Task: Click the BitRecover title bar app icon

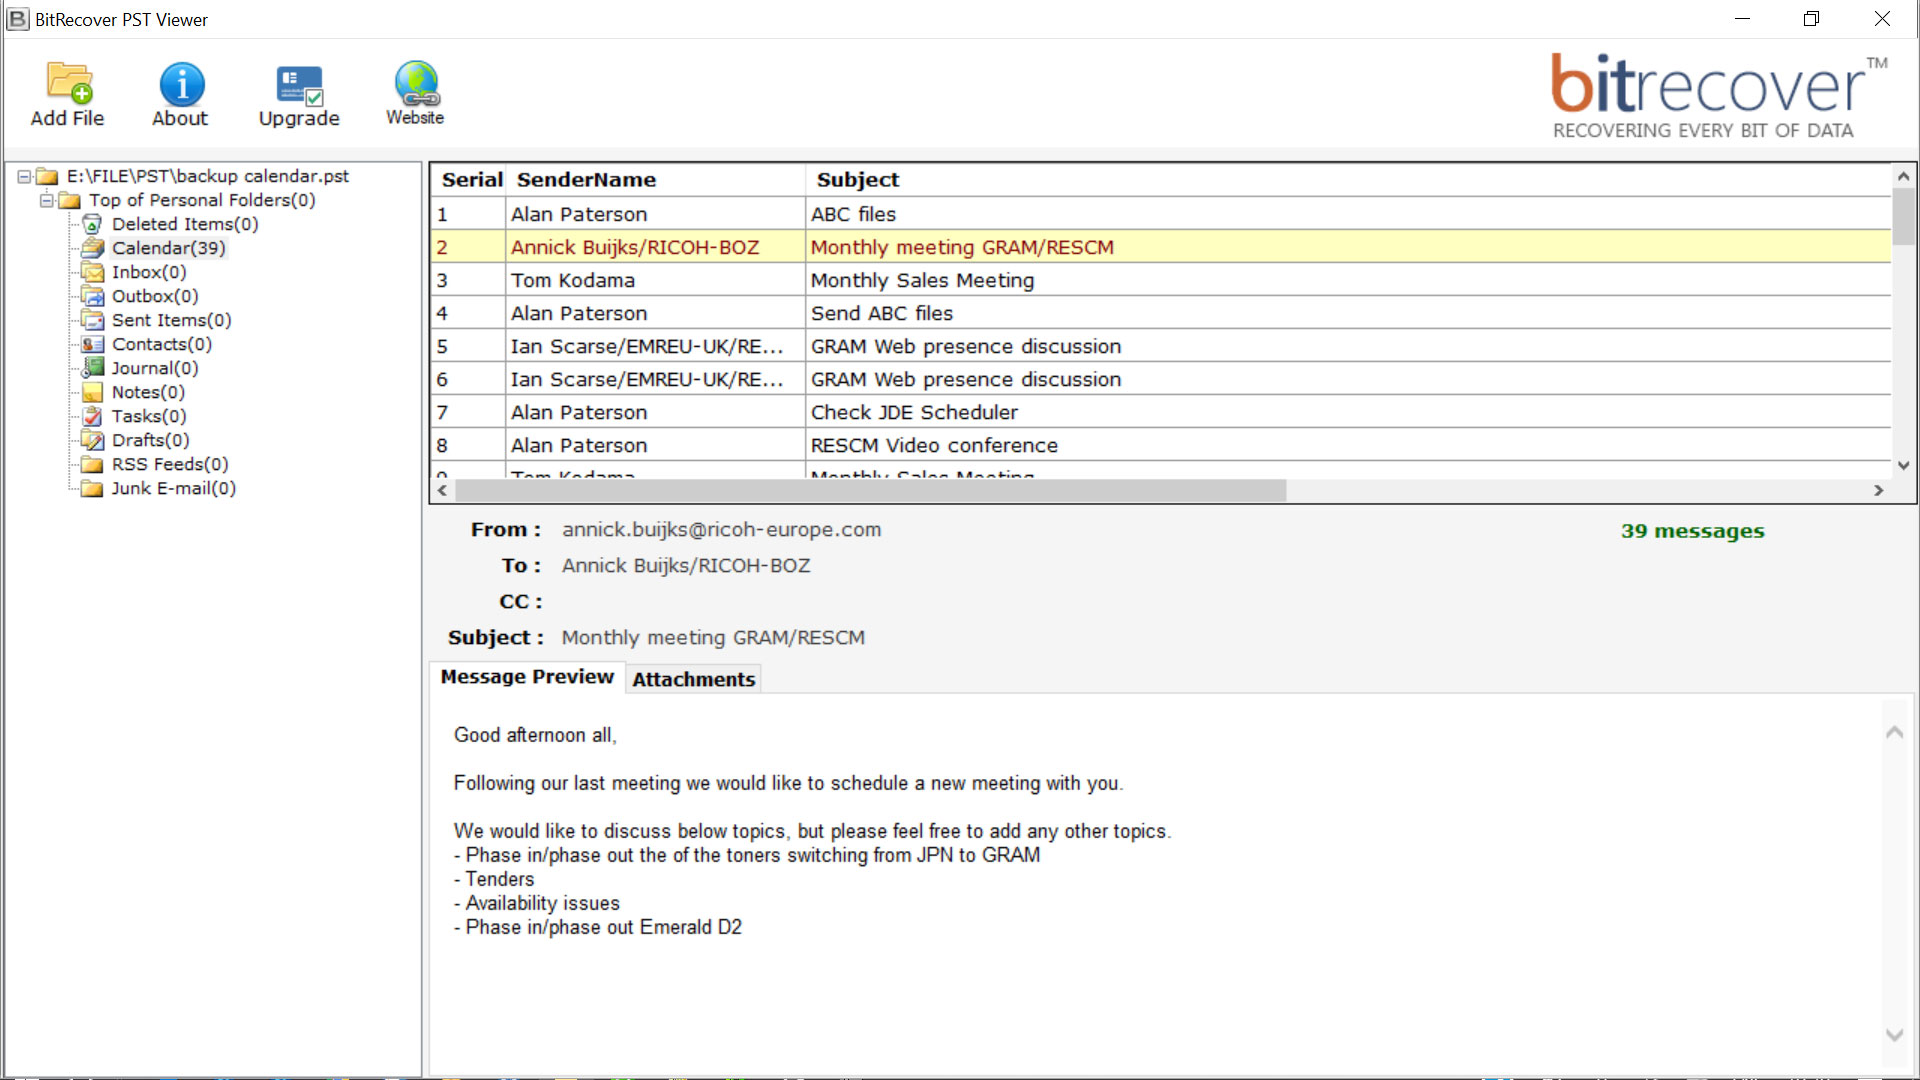Action: click(x=18, y=19)
